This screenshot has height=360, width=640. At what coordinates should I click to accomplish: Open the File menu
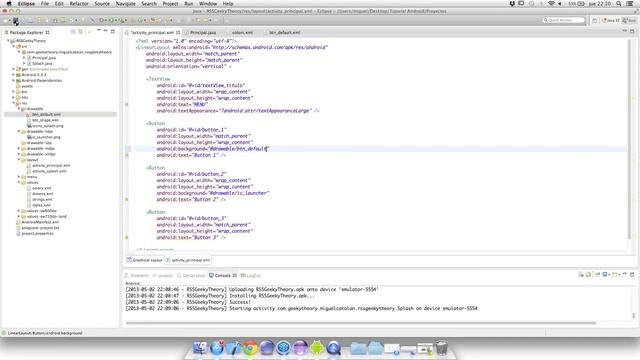coord(45,4)
